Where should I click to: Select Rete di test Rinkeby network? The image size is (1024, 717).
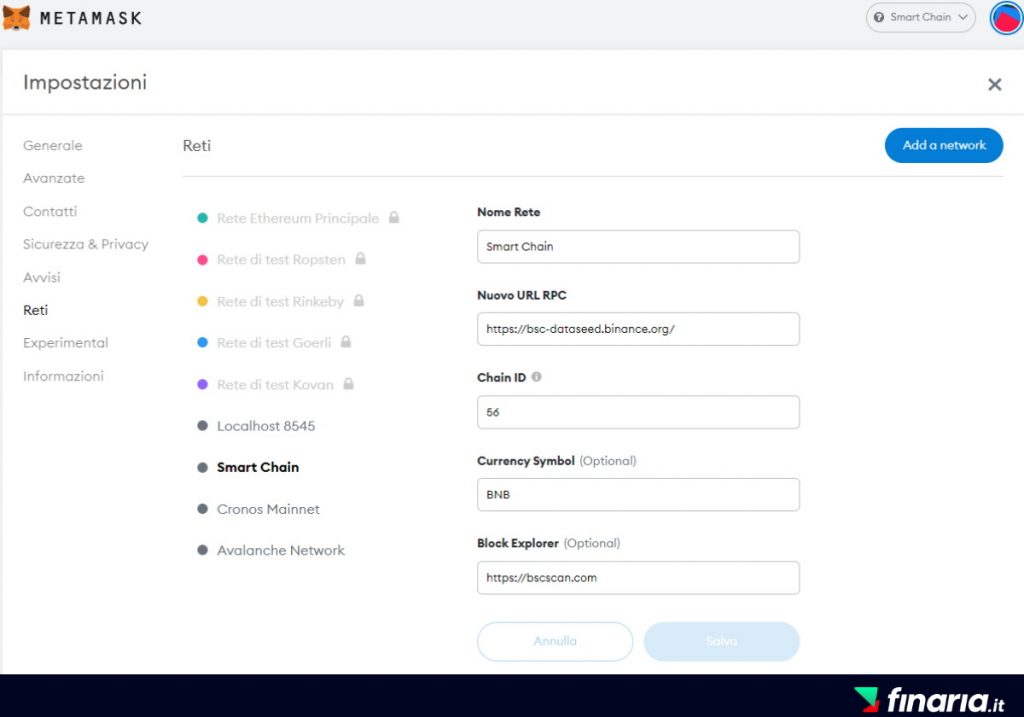(x=280, y=301)
